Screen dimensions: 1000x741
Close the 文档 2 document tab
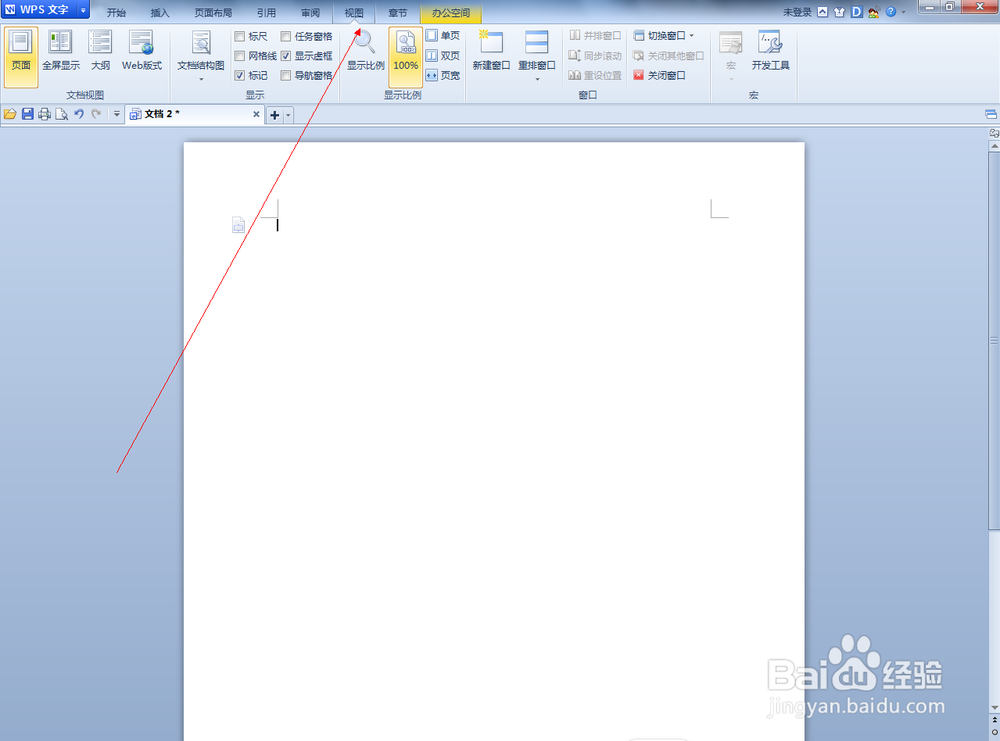[256, 114]
